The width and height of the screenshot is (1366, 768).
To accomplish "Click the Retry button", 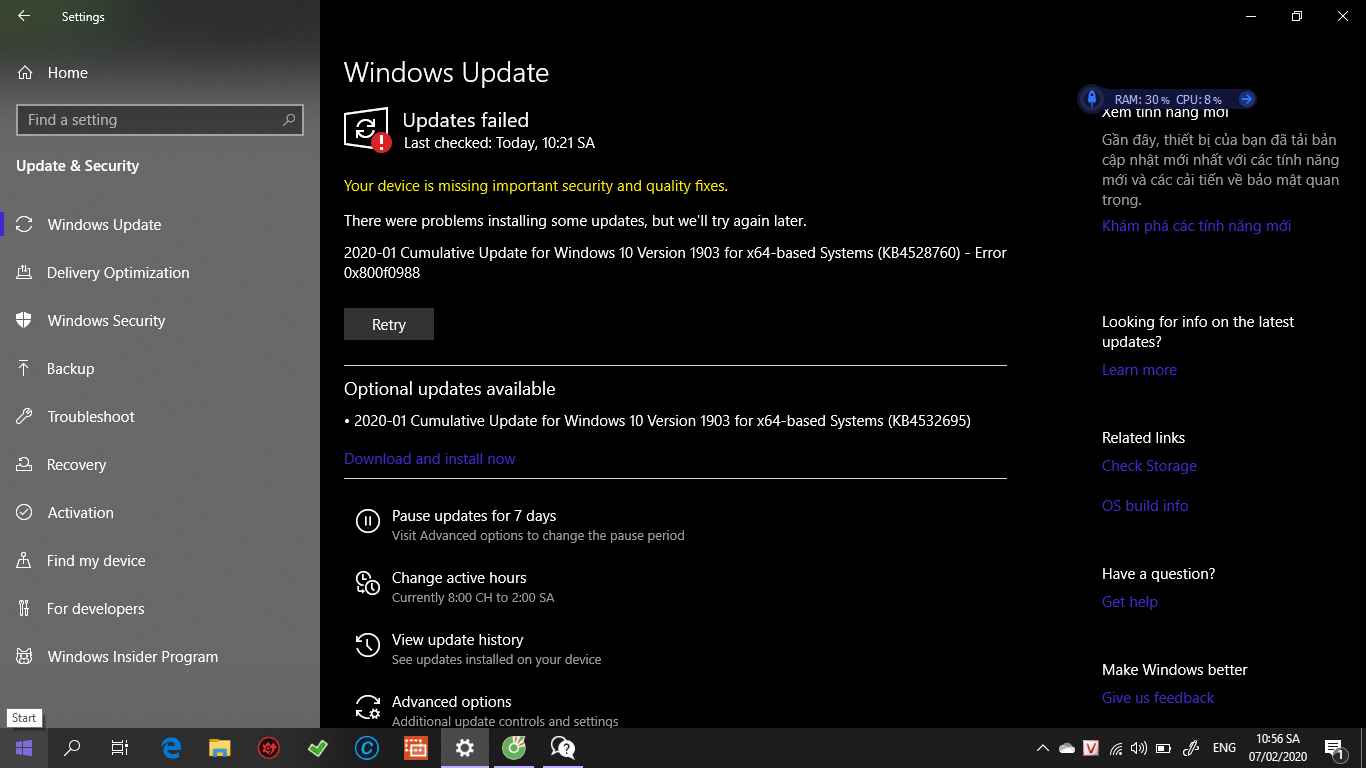I will (x=389, y=324).
